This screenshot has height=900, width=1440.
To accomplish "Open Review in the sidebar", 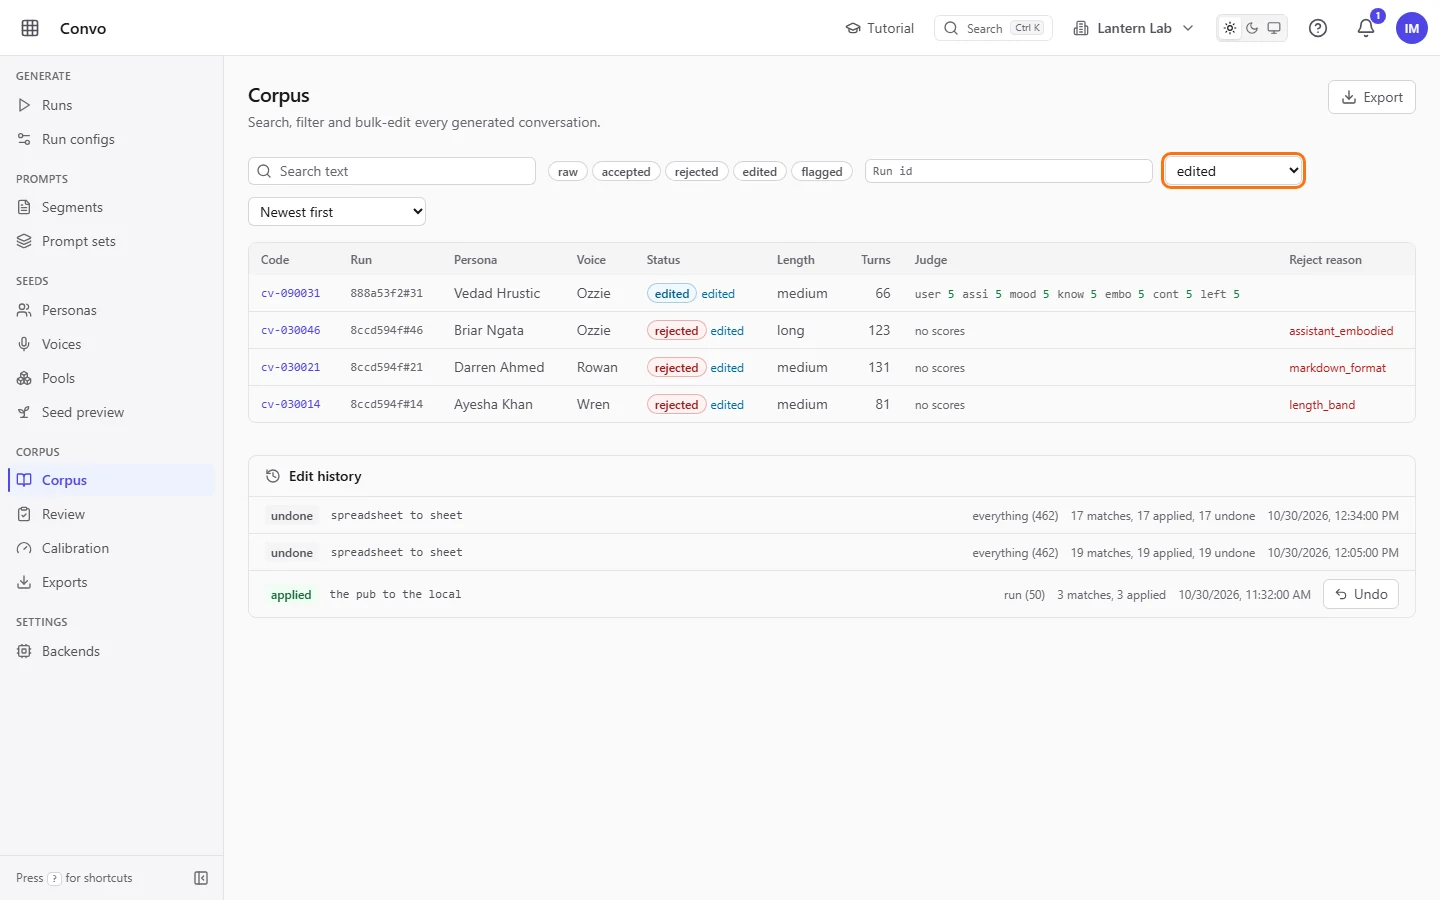I will [111, 514].
